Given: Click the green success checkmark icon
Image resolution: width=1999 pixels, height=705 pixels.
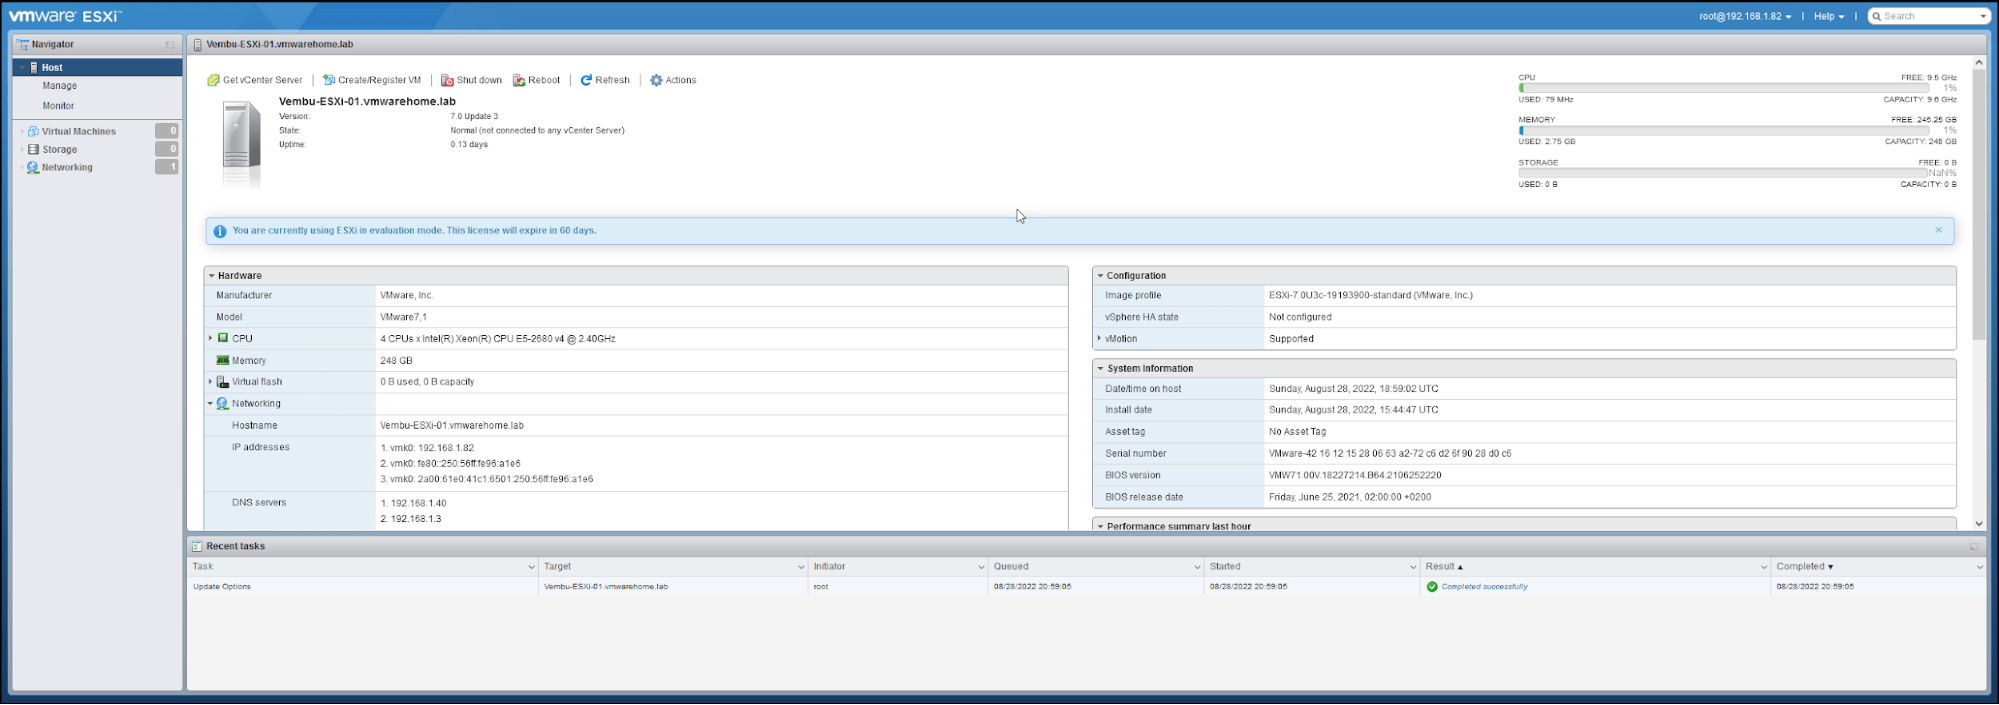Looking at the screenshot, I should [1432, 587].
